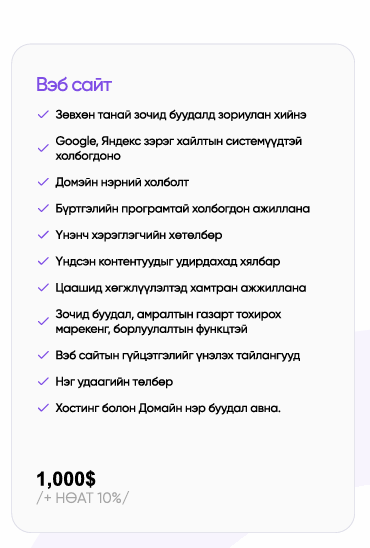Click the Бүртгэлийн програмтай холбогдон ажиллана text
Image resolution: width=370 pixels, height=548 pixels.
coord(183,209)
